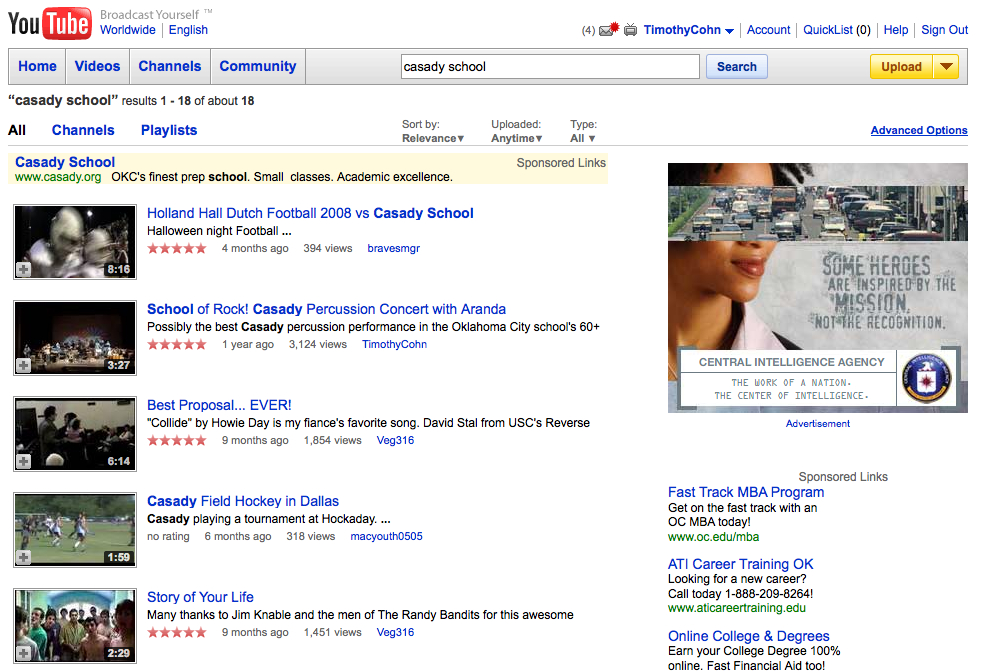986x671 pixels.
Task: Click the TV icon beside the username
Action: [x=630, y=30]
